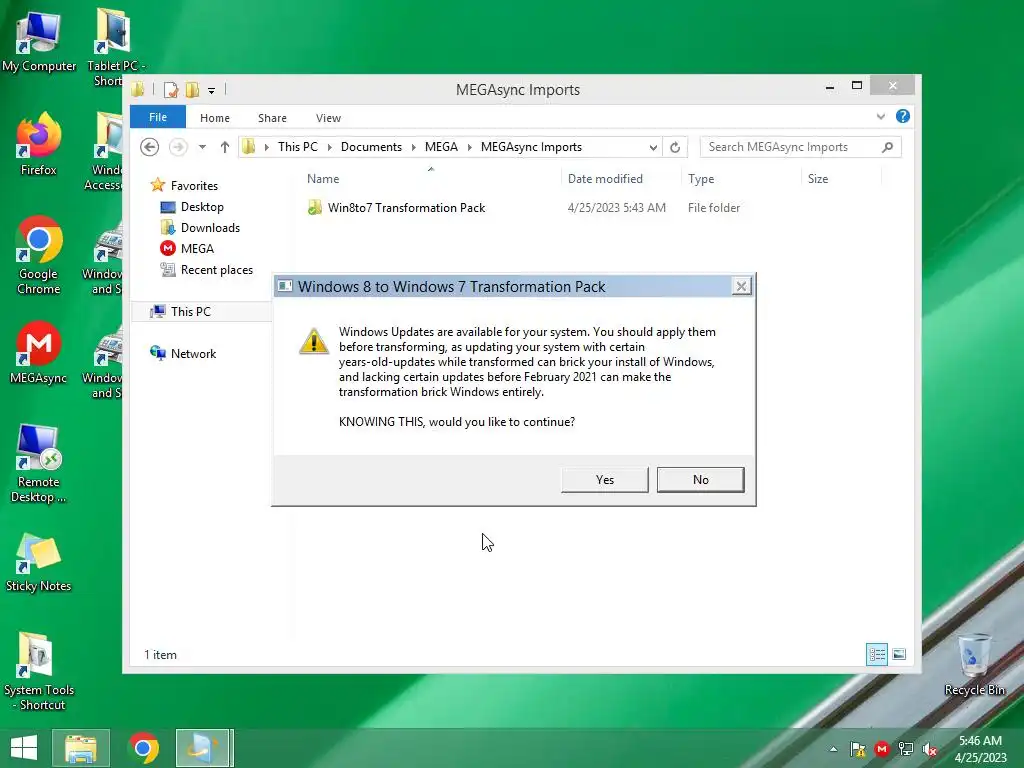The width and height of the screenshot is (1024, 768).
Task: Show hidden tray icons arrow
Action: click(x=833, y=749)
